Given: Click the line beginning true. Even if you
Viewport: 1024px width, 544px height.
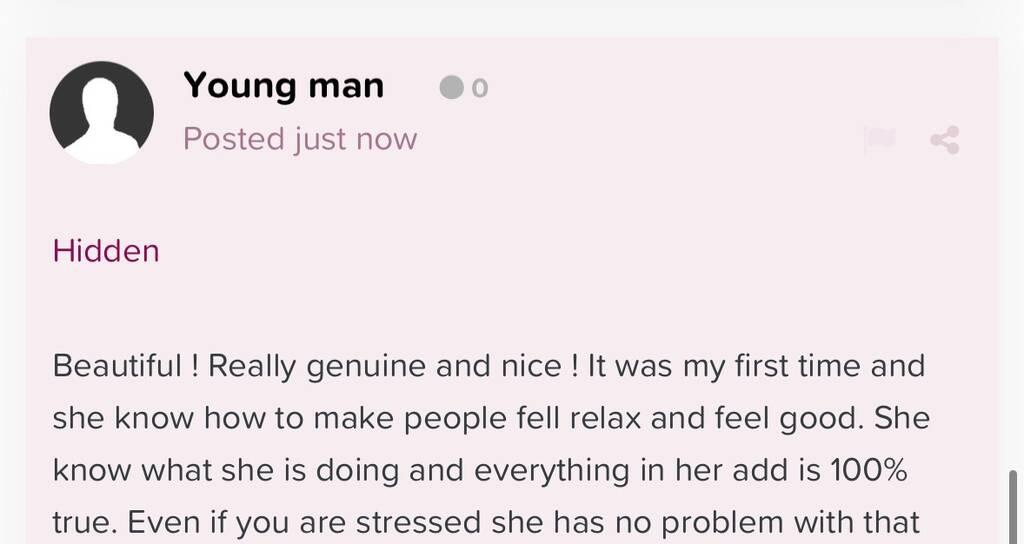Looking at the screenshot, I should (x=486, y=522).
